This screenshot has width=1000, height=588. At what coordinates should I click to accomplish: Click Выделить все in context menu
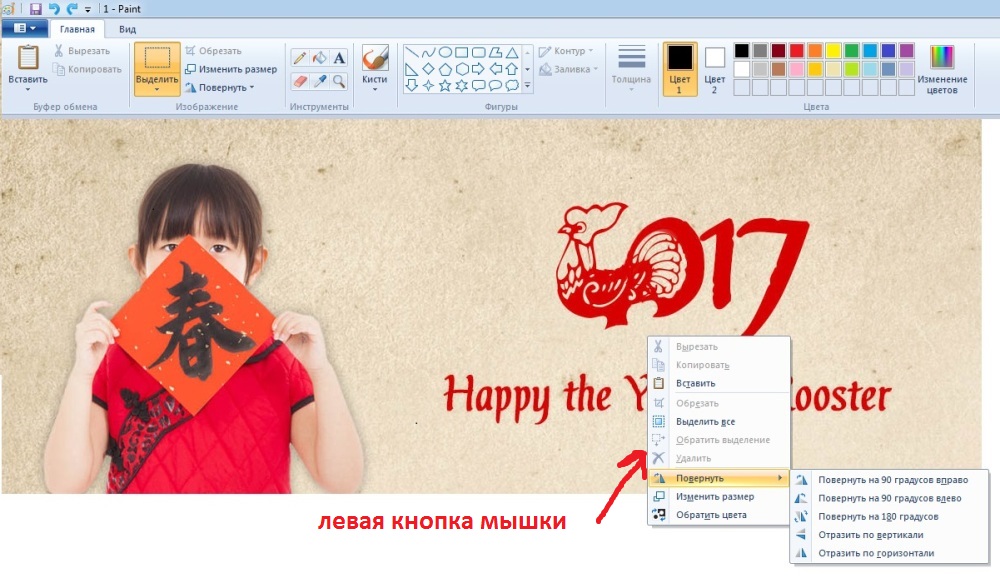[705, 422]
